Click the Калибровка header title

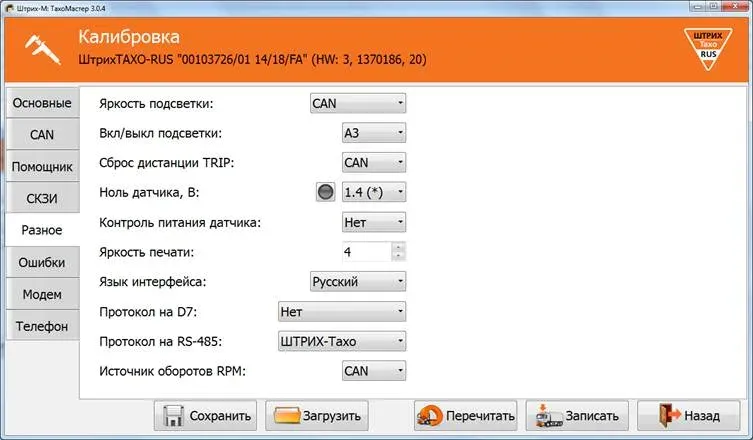129,37
